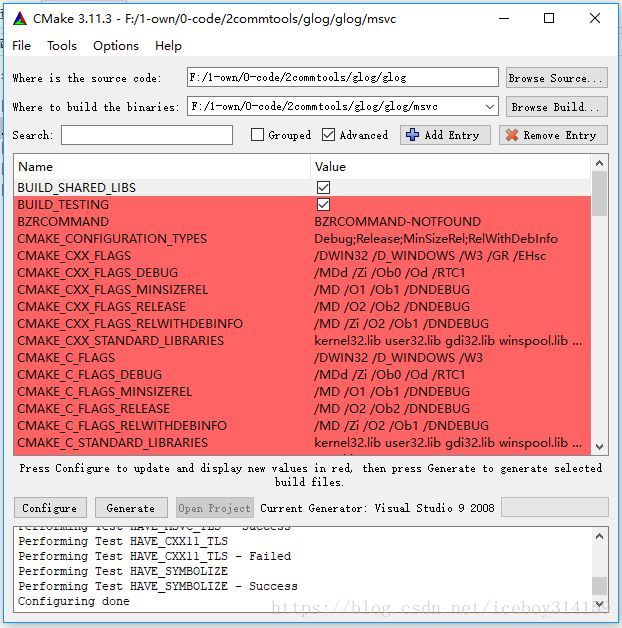Click the red X Remove Entry button

pos(553,135)
